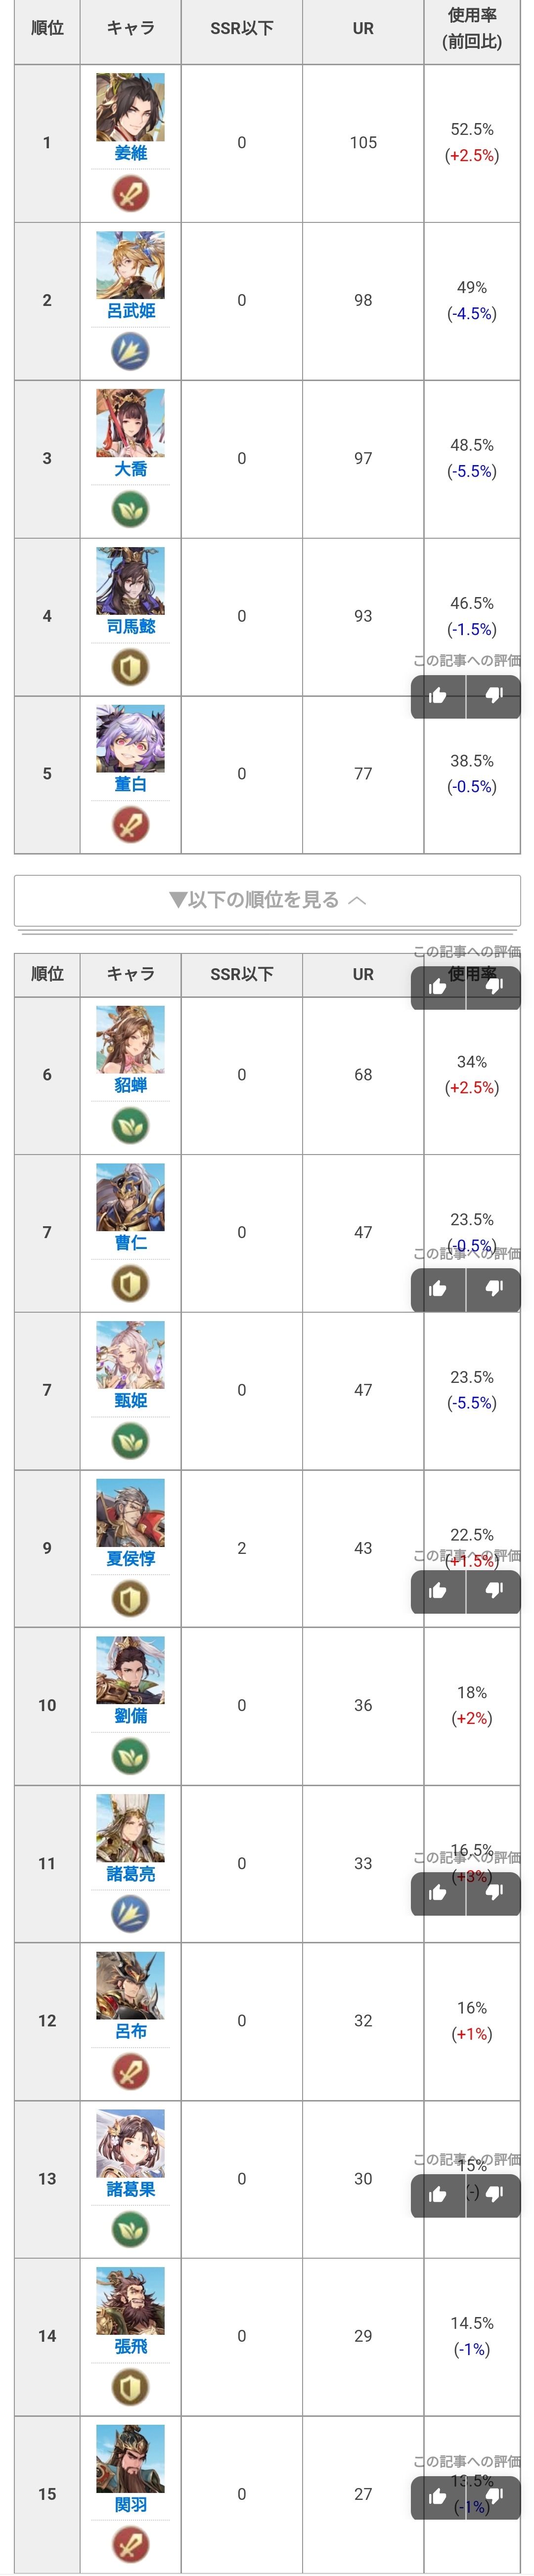Click the red sword icon under 董白
The width and height of the screenshot is (534, 2576).
pos(130,825)
